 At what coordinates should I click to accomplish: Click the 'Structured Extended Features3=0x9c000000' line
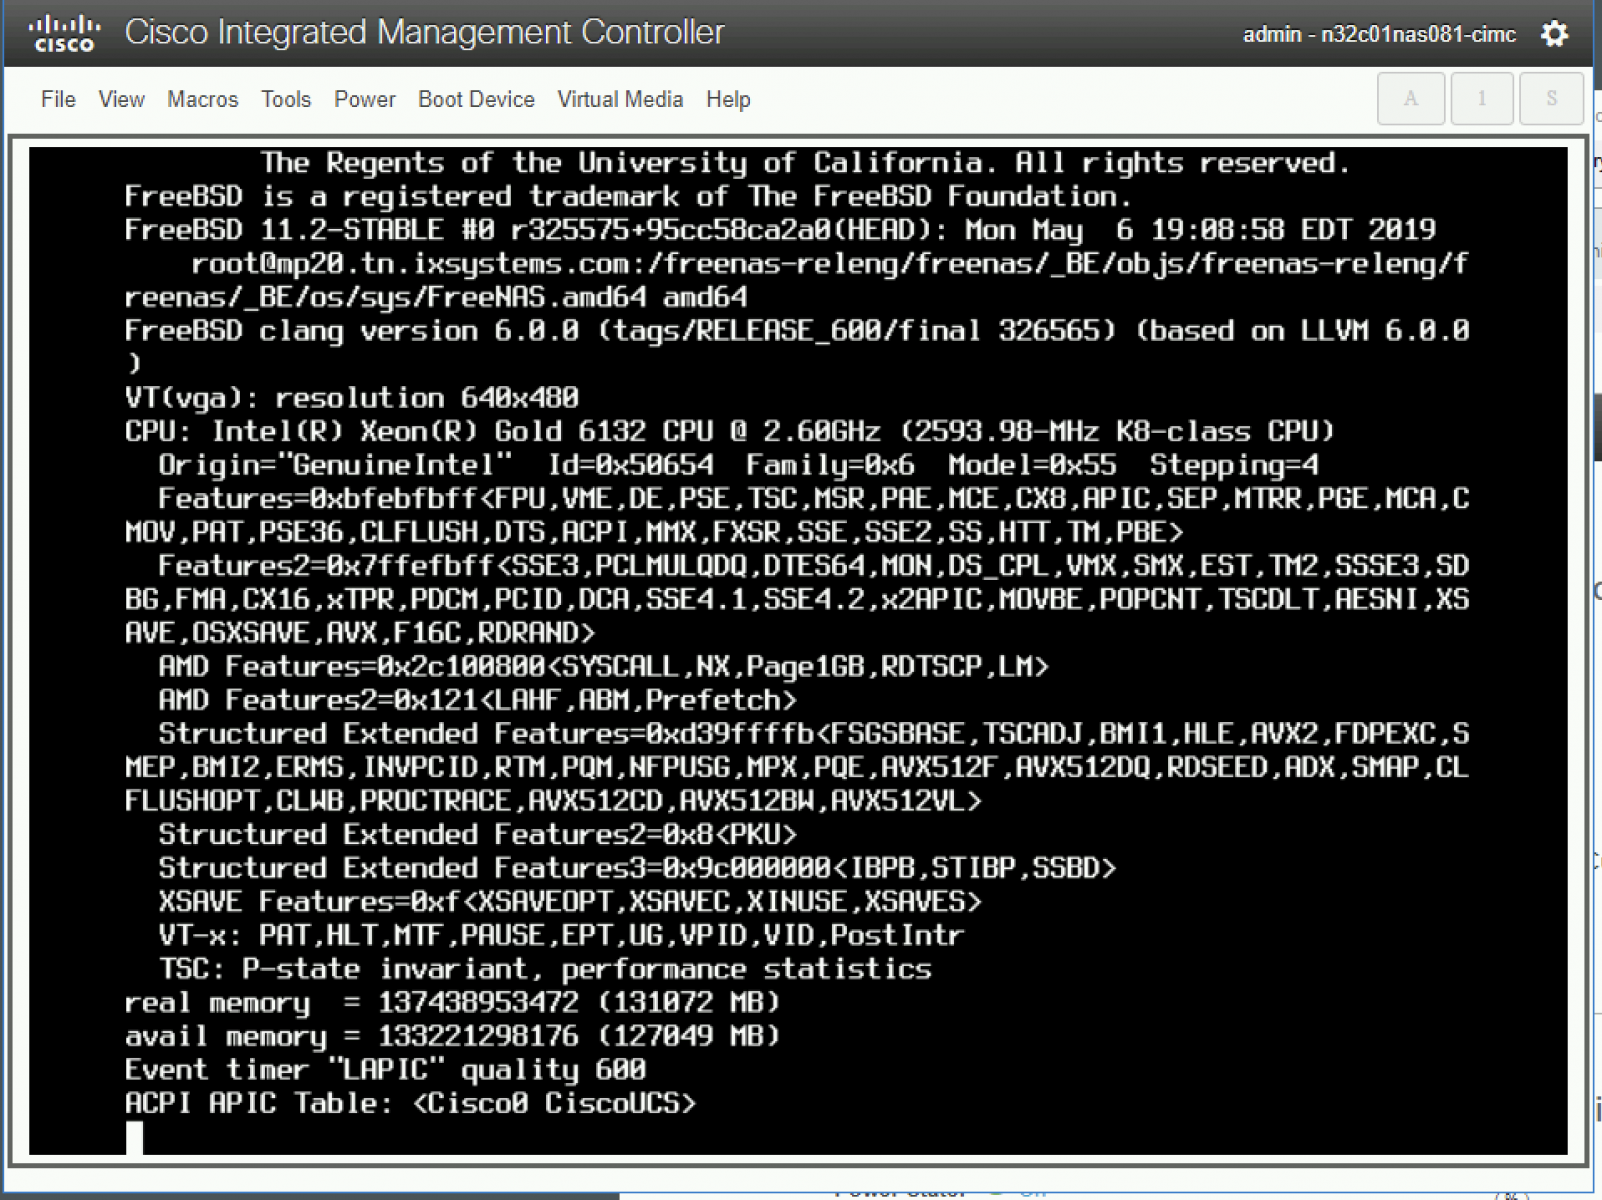637,868
